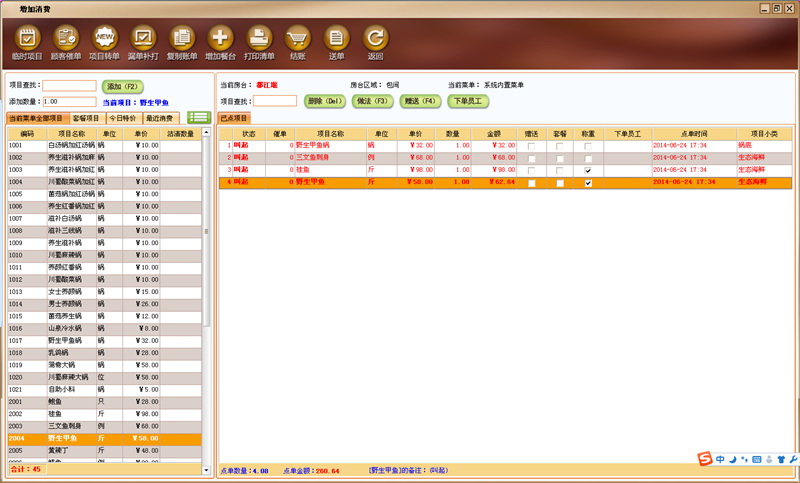This screenshot has width=800, height=483.
Task: Click the 添加 (F2) button
Action: coord(122,86)
